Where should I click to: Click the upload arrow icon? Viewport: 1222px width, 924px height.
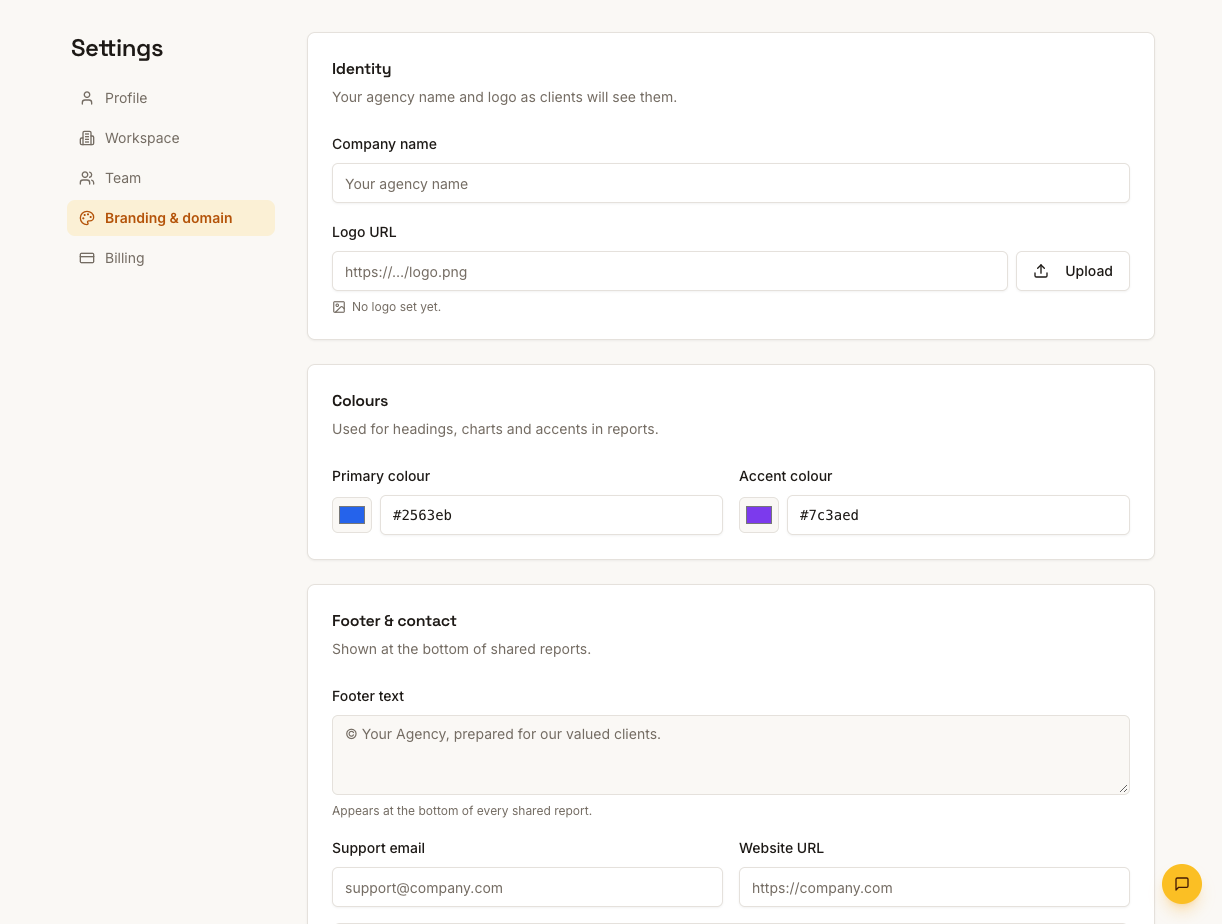tap(1041, 271)
